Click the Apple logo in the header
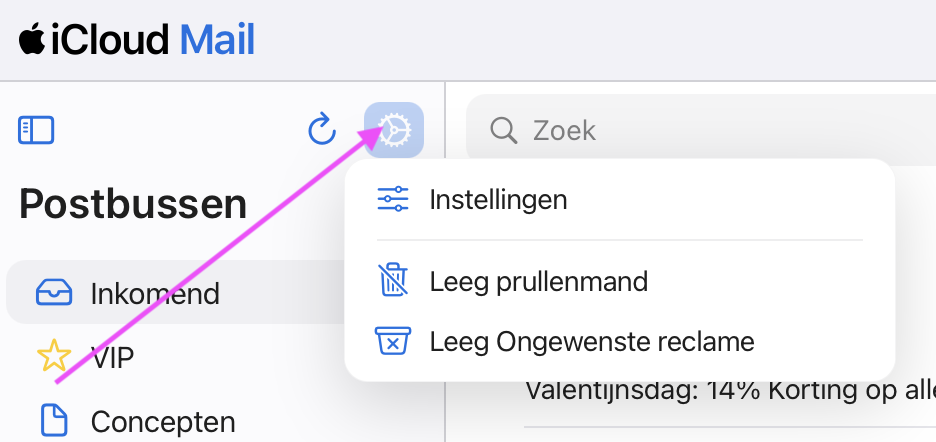This screenshot has height=442, width=936. pos(32,41)
